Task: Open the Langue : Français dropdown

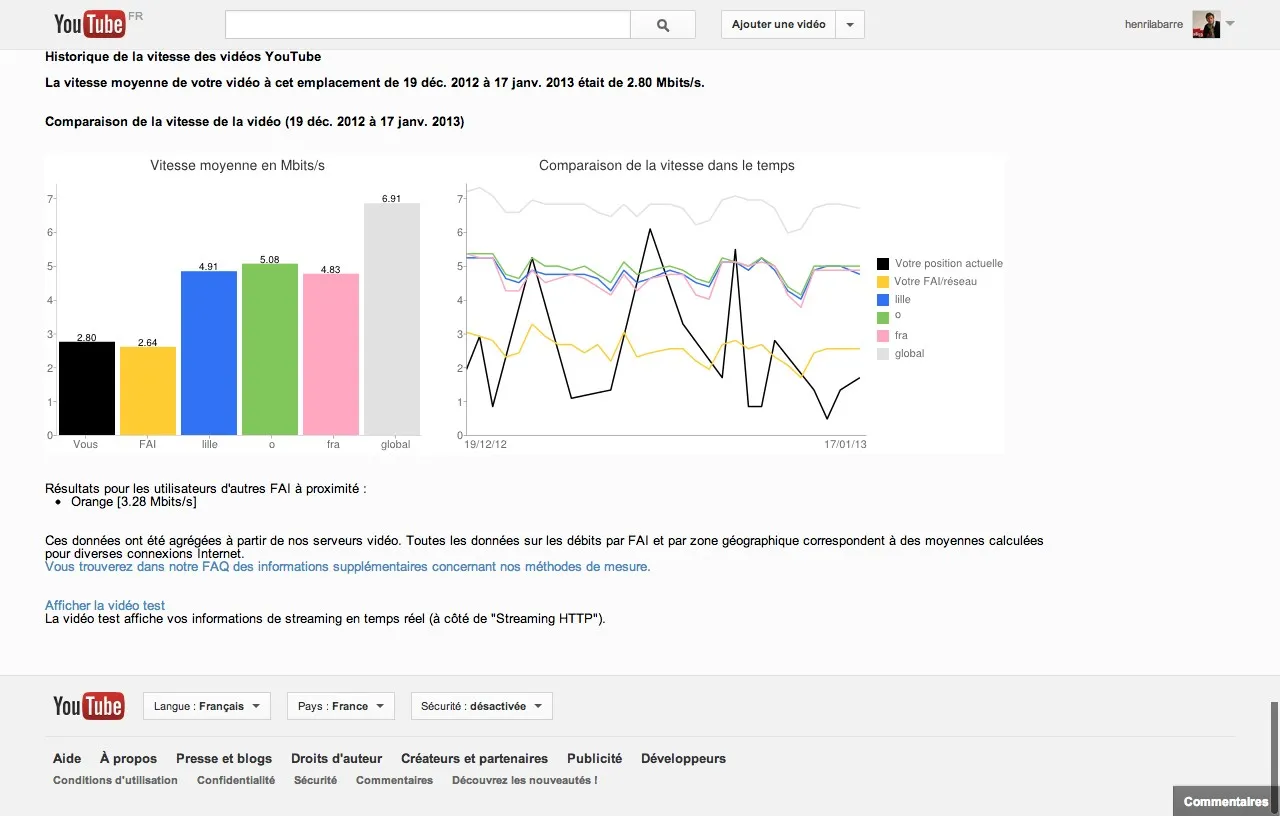Action: point(207,706)
